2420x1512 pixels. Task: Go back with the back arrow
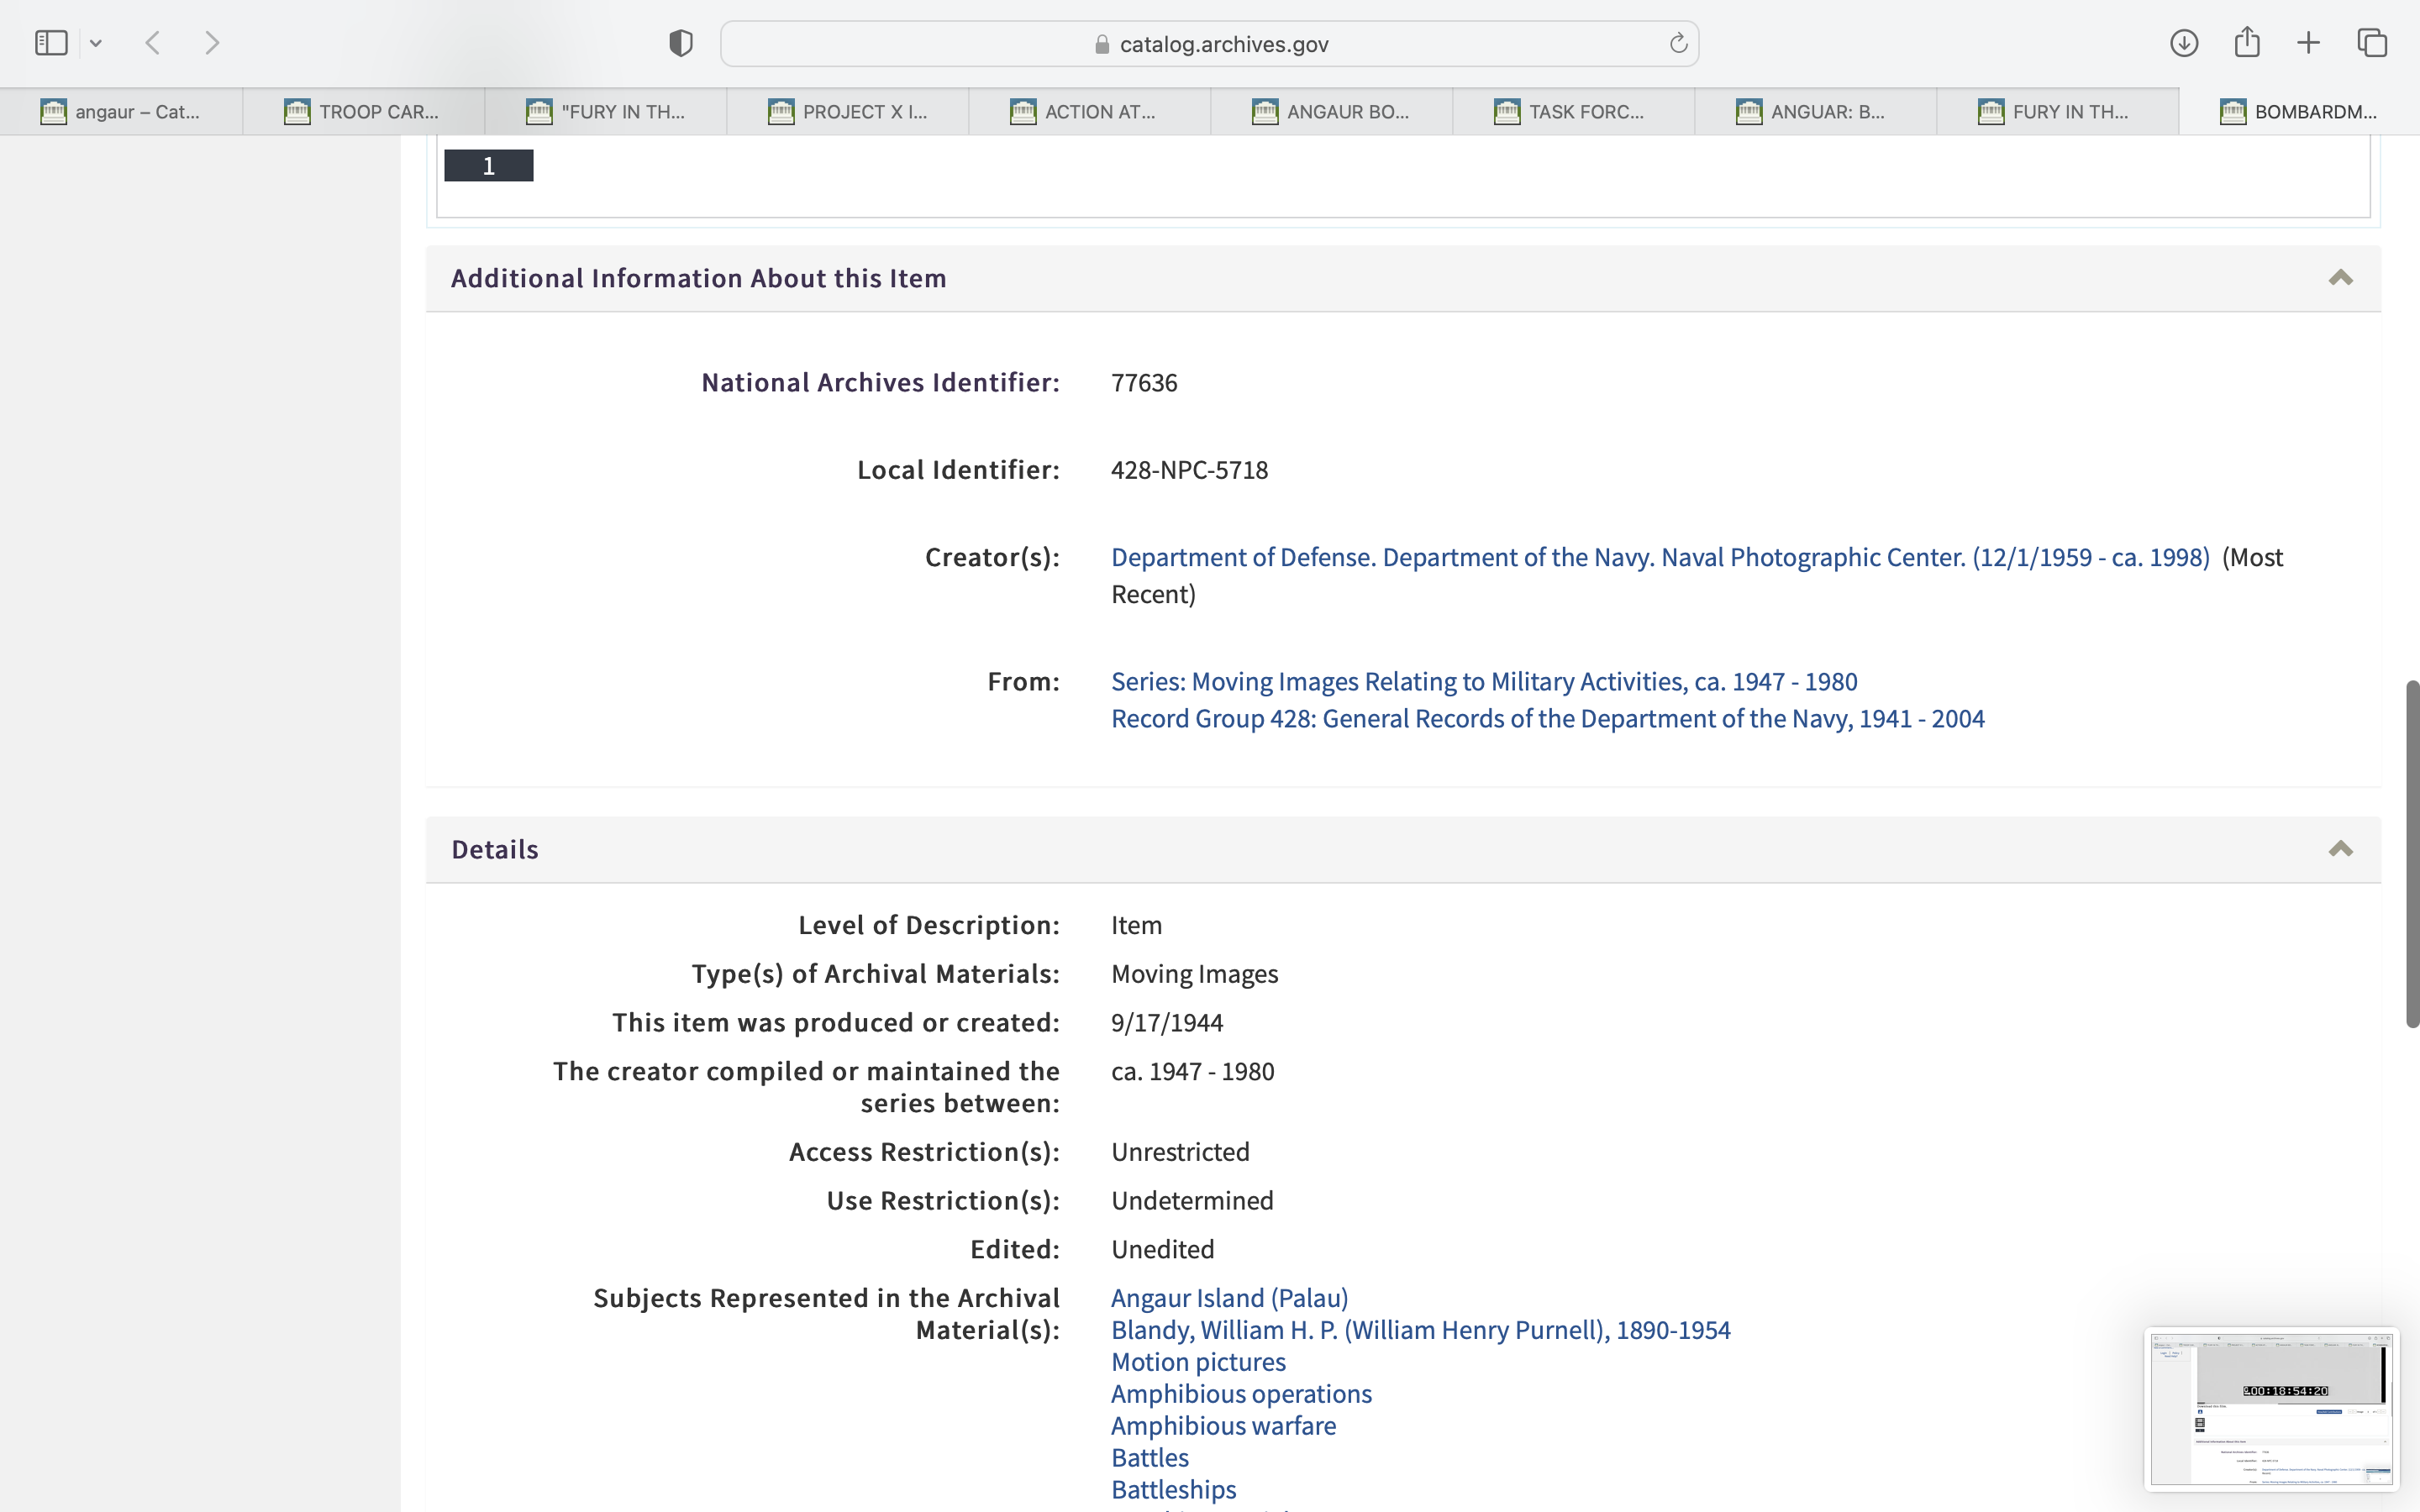pos(153,43)
